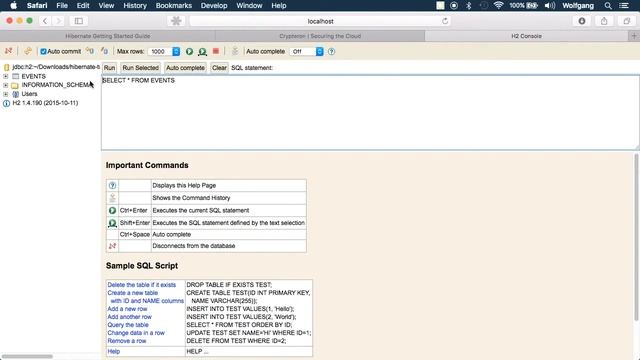Switch to Hibernate Getting Started Guide tab
Screen dimensions: 640x360
[108, 36]
